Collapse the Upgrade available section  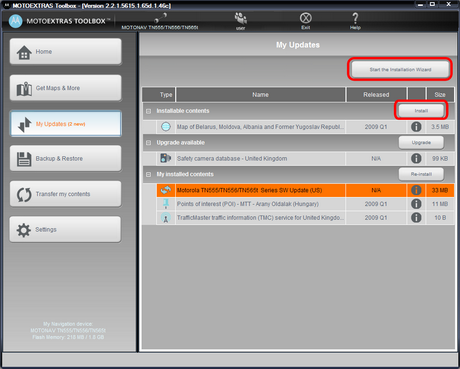tap(149, 143)
